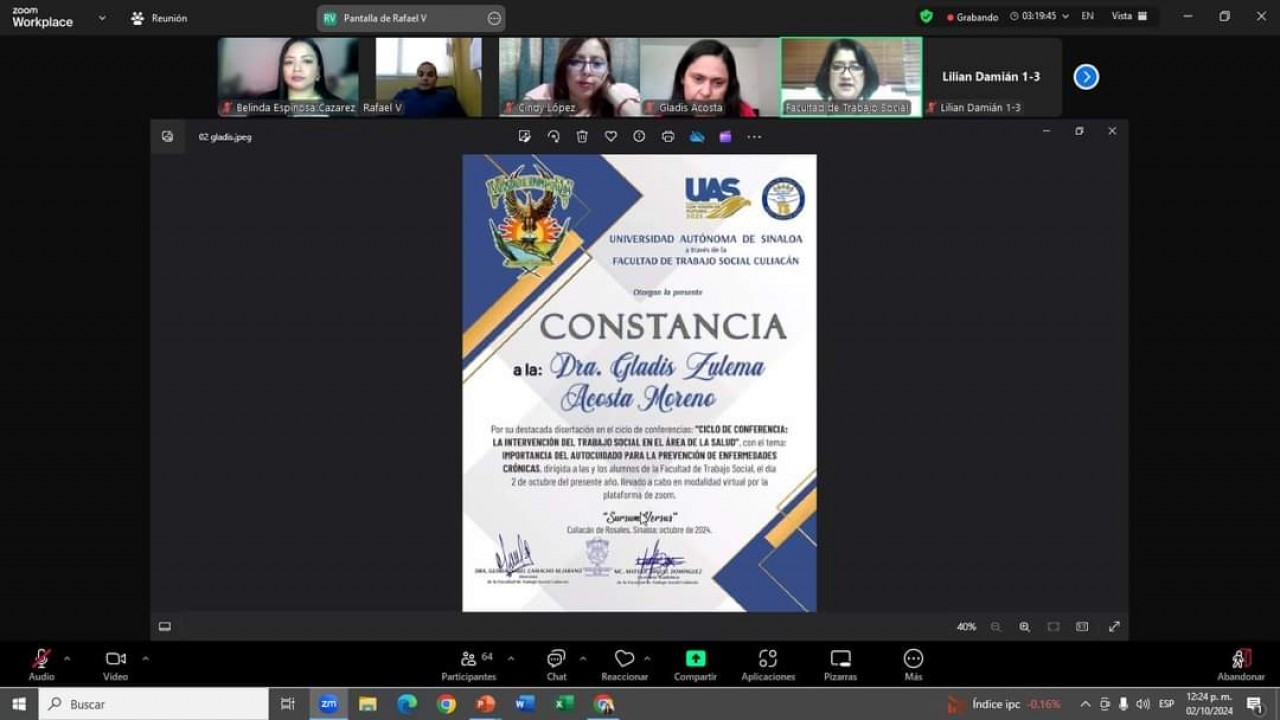This screenshot has width=1280, height=720.
Task: Leave the meeting with the Abandonar button
Action: coord(1240,662)
